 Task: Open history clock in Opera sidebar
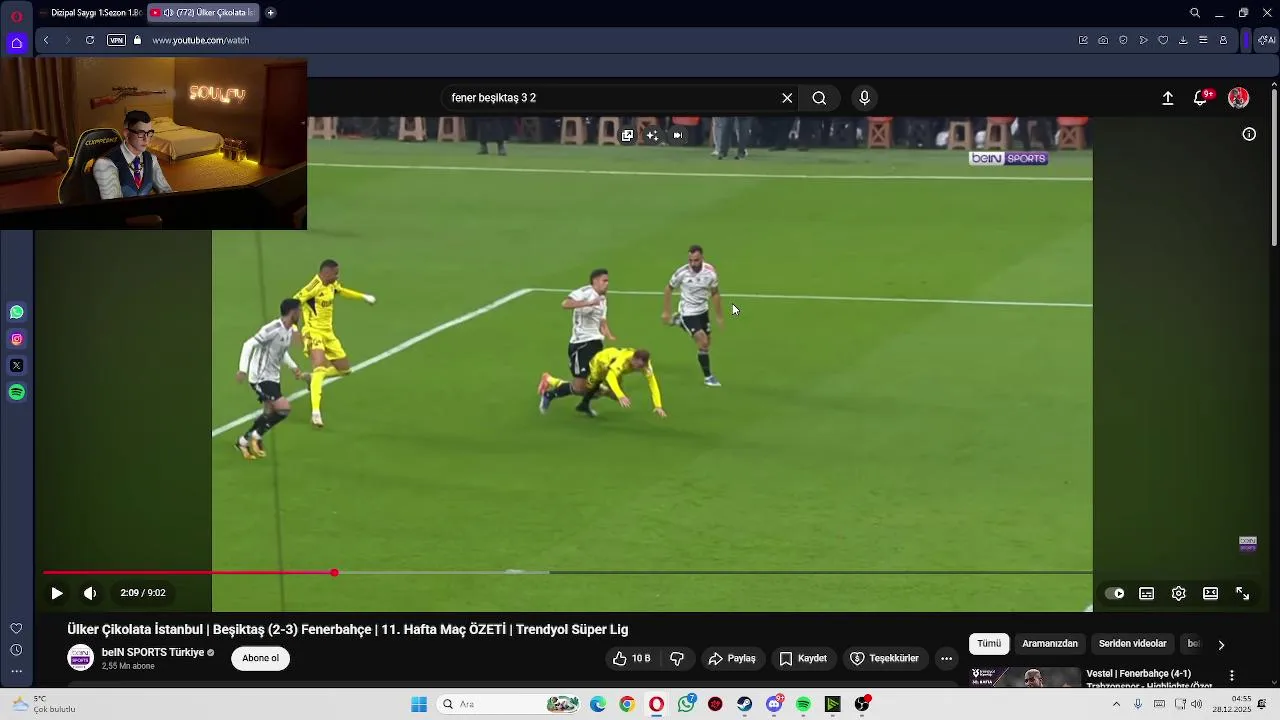[x=16, y=650]
